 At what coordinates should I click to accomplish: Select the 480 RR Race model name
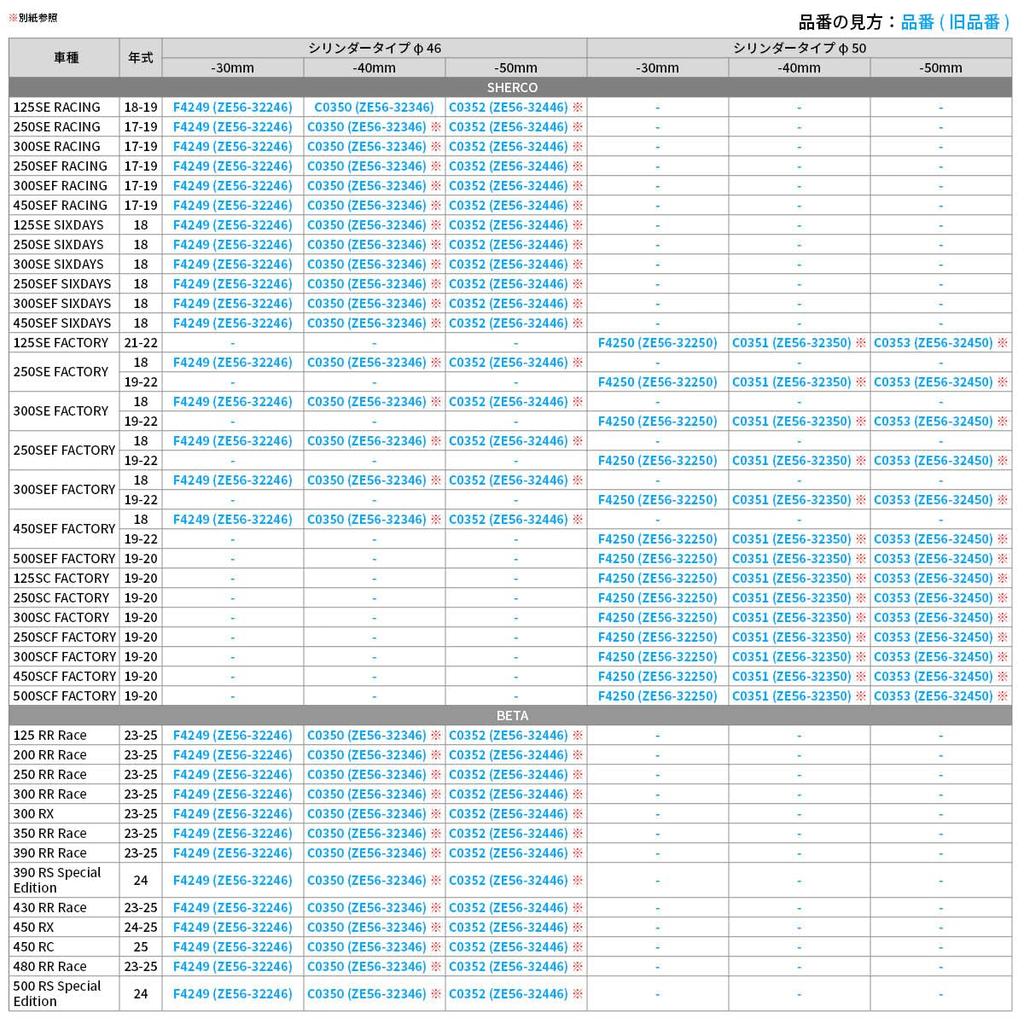click(x=50, y=967)
